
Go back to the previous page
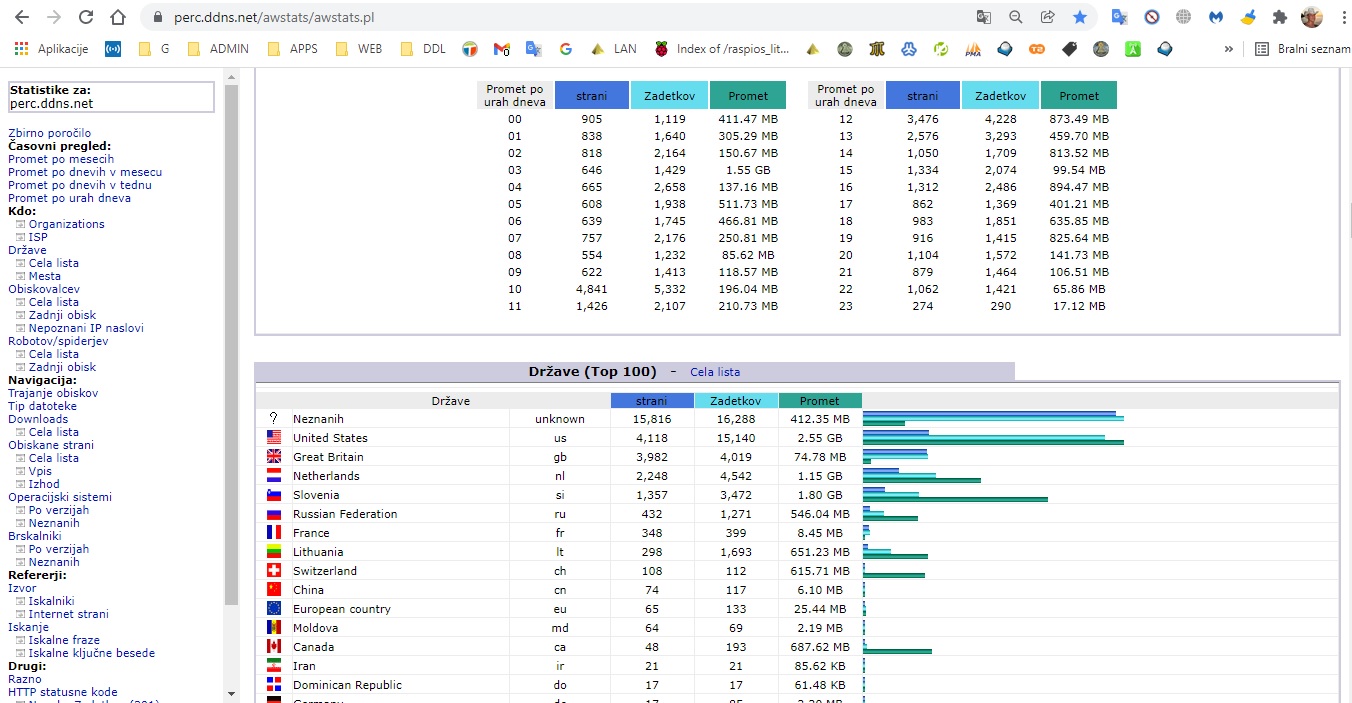[21, 17]
